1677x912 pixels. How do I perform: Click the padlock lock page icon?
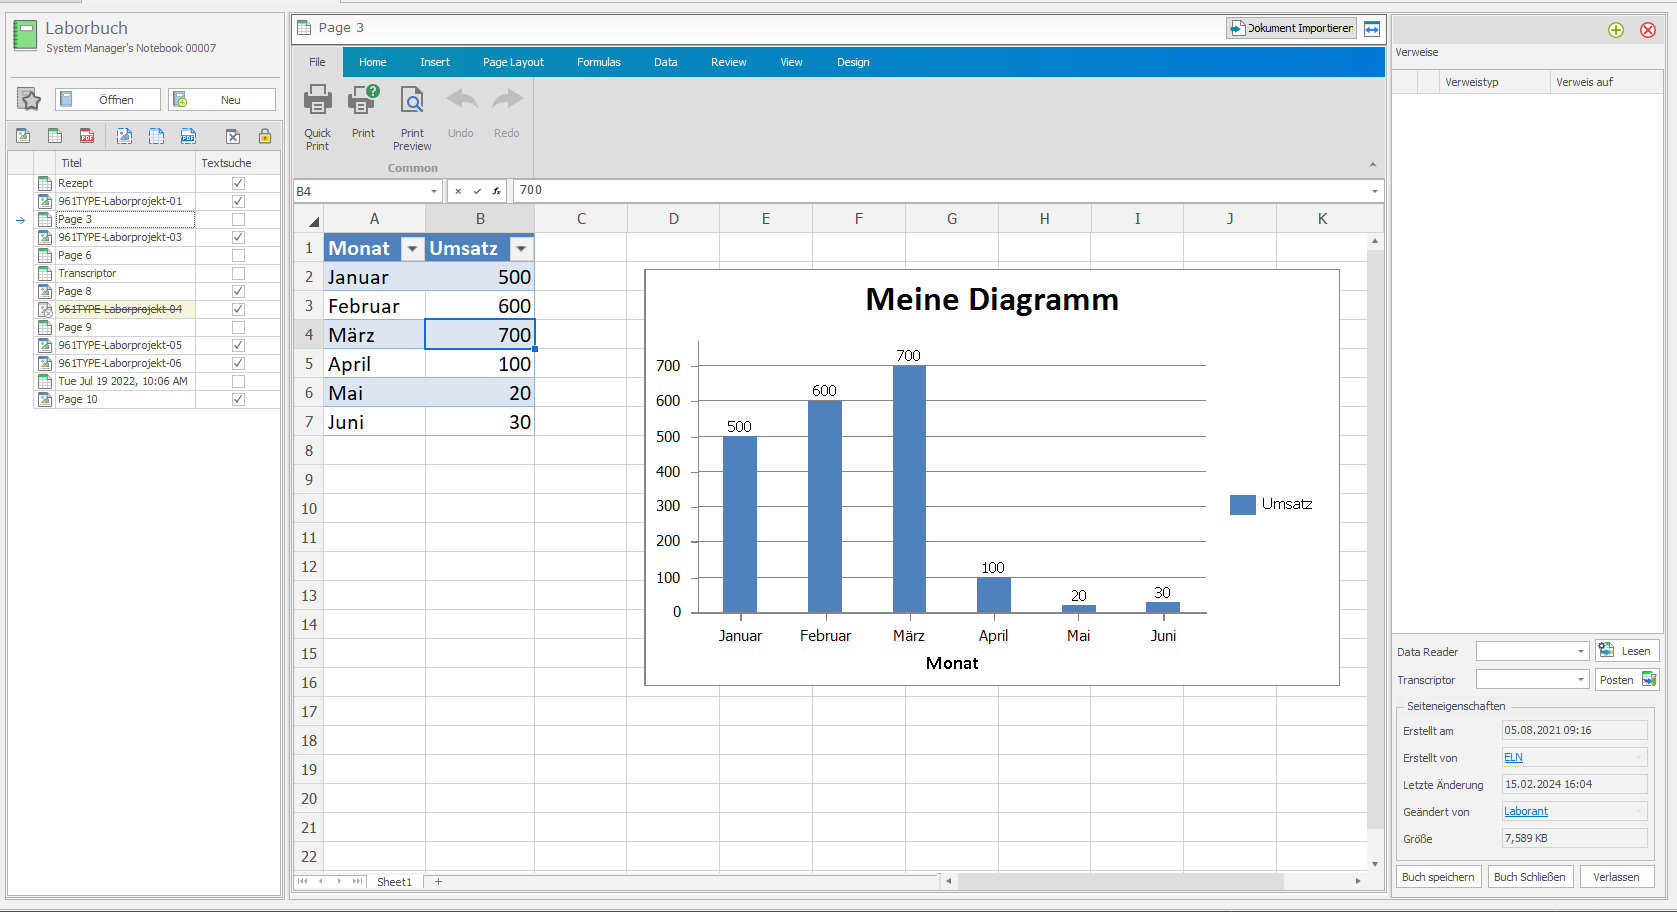pyautogui.click(x=265, y=136)
